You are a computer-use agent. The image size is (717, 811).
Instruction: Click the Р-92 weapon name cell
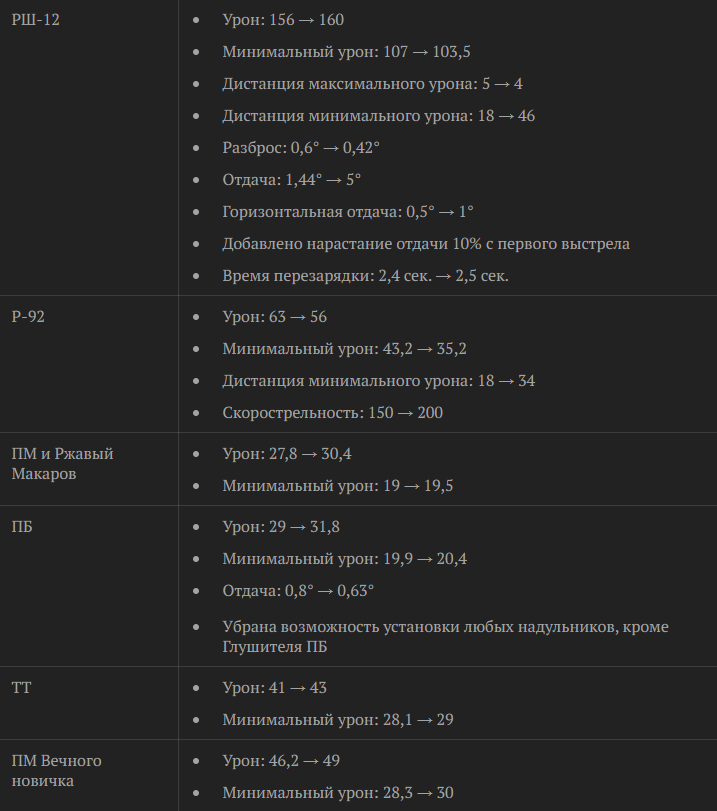click(28, 317)
